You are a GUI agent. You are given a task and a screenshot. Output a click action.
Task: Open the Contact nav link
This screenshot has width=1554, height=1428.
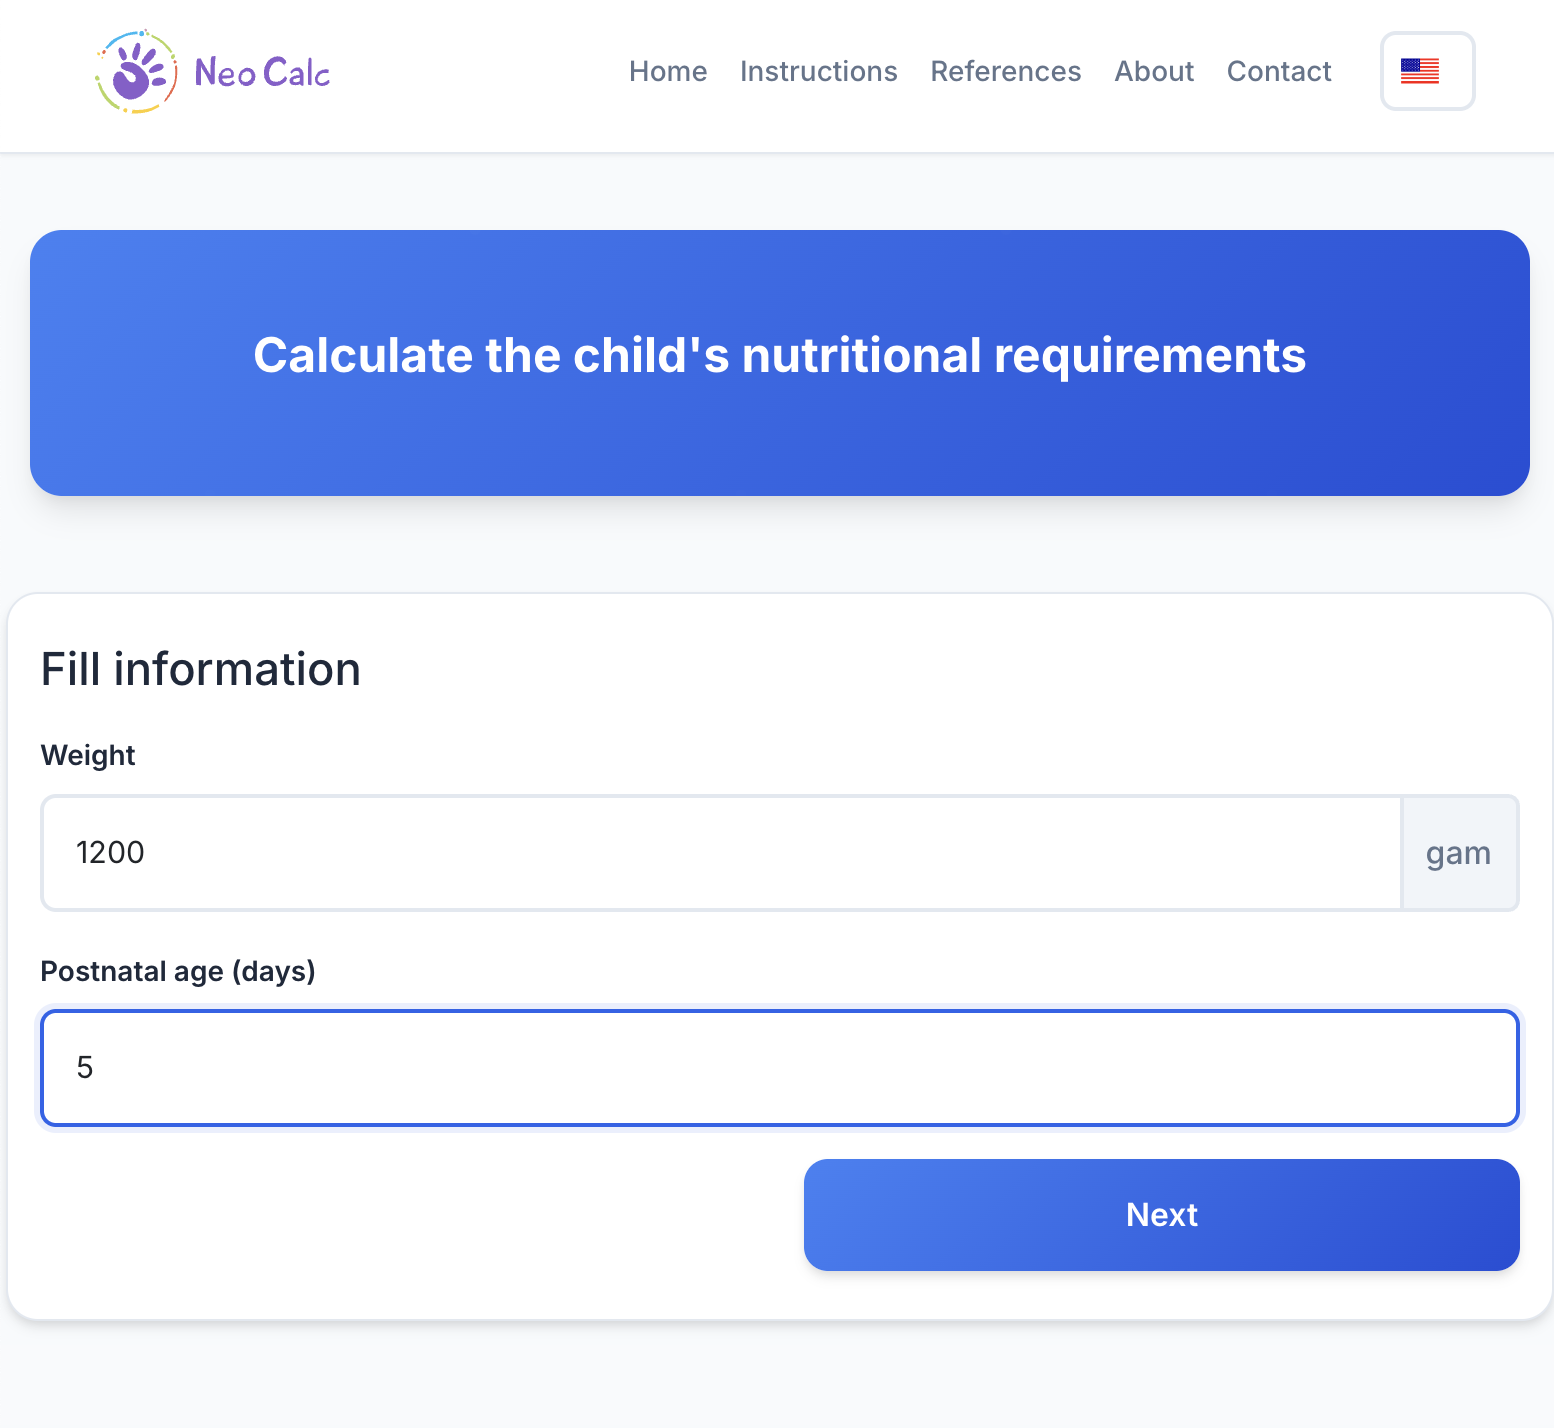pos(1278,71)
